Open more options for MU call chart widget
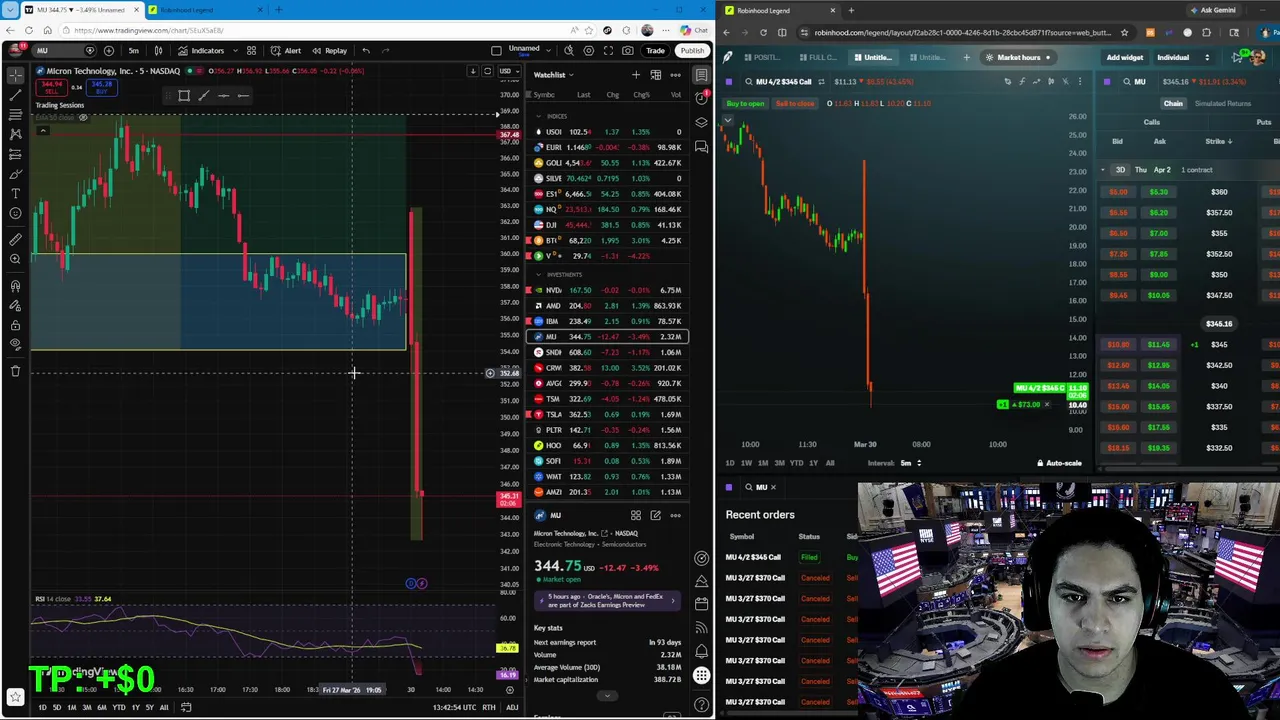The height and width of the screenshot is (720, 1280). coord(1079,81)
